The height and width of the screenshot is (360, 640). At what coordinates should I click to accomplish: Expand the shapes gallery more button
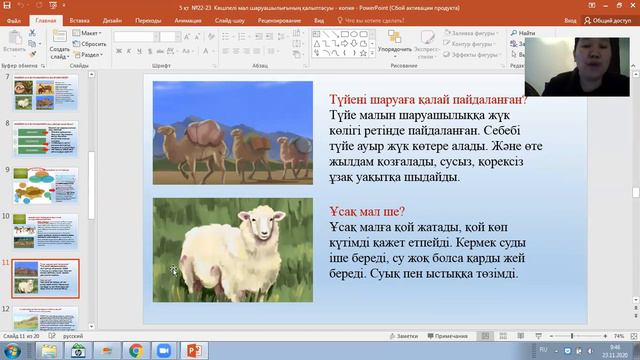coord(372,53)
